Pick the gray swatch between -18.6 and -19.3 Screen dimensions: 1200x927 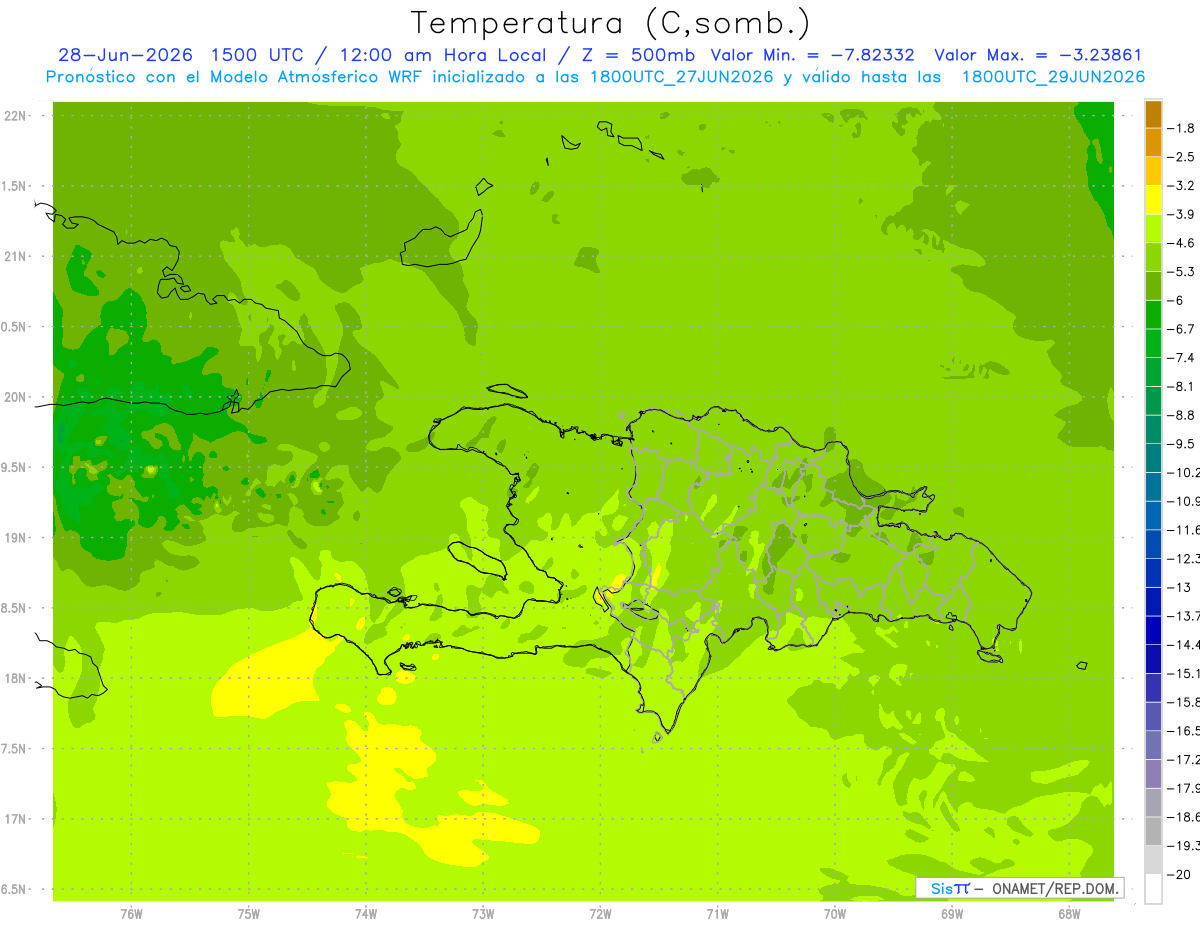pyautogui.click(x=1153, y=832)
